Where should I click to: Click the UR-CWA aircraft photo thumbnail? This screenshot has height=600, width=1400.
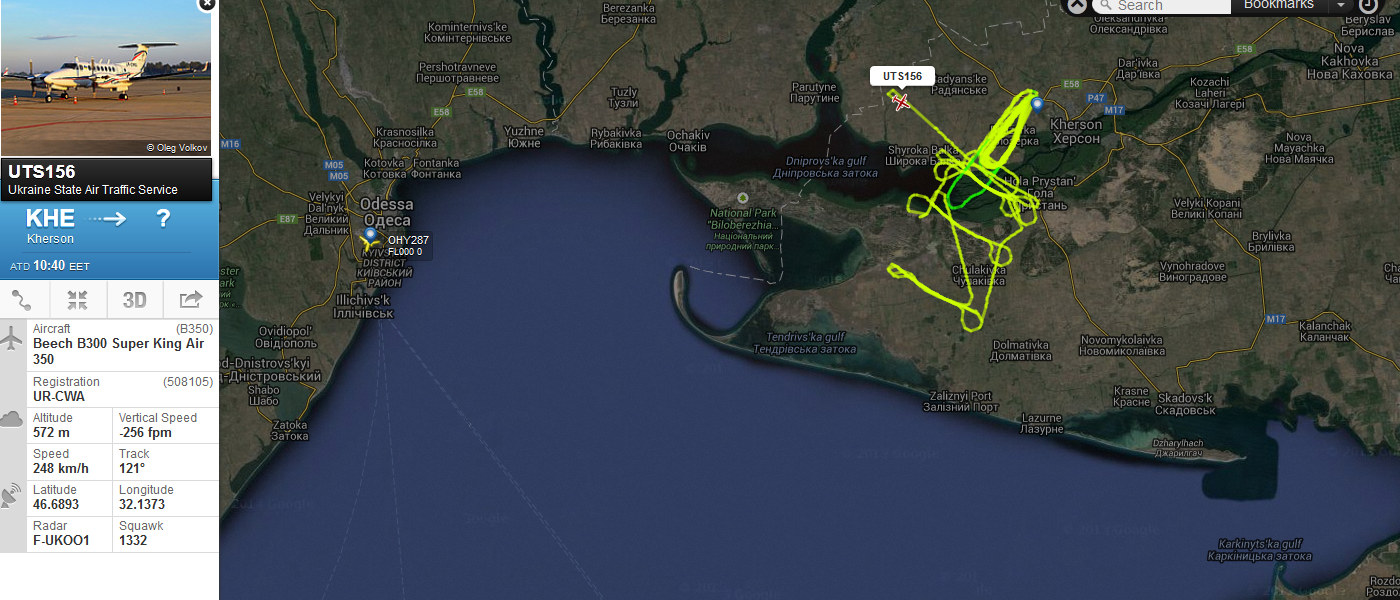pyautogui.click(x=106, y=78)
